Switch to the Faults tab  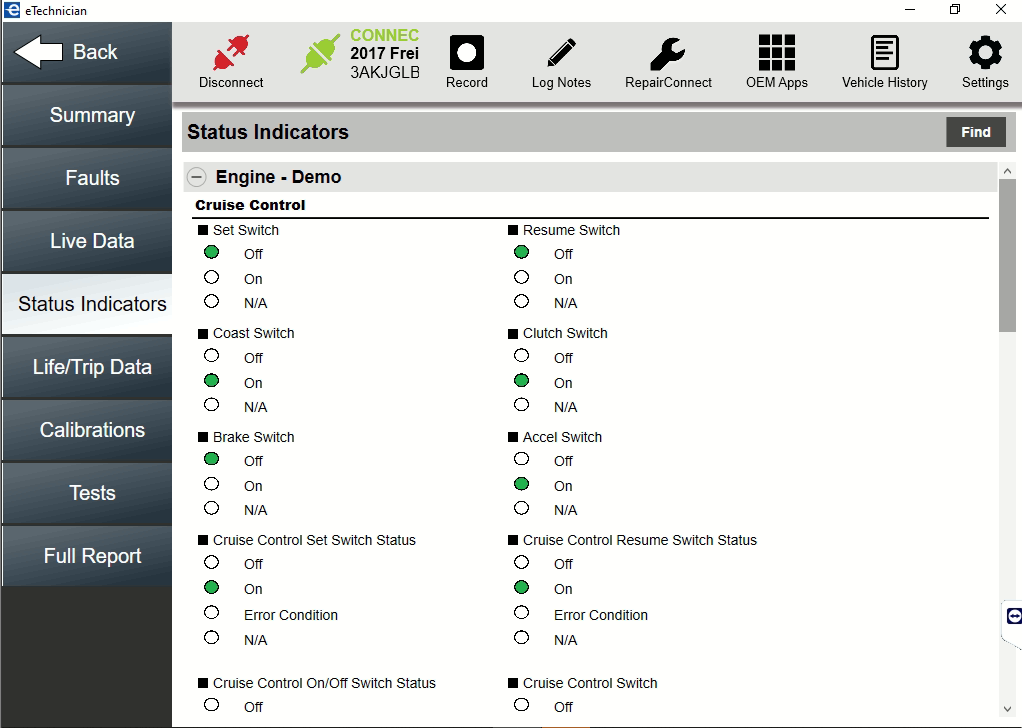[86, 178]
